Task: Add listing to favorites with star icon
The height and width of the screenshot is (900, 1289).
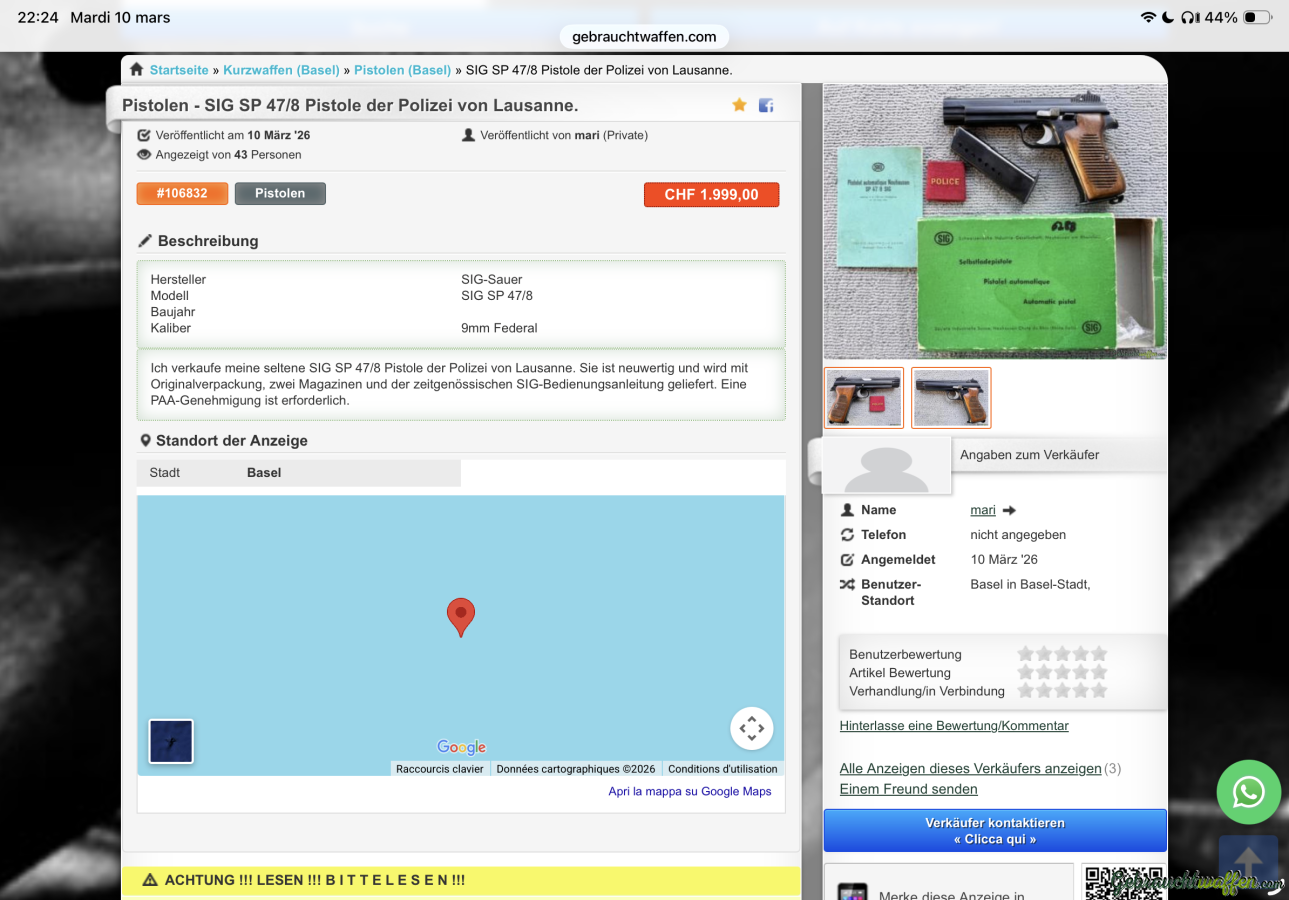Action: coord(739,105)
